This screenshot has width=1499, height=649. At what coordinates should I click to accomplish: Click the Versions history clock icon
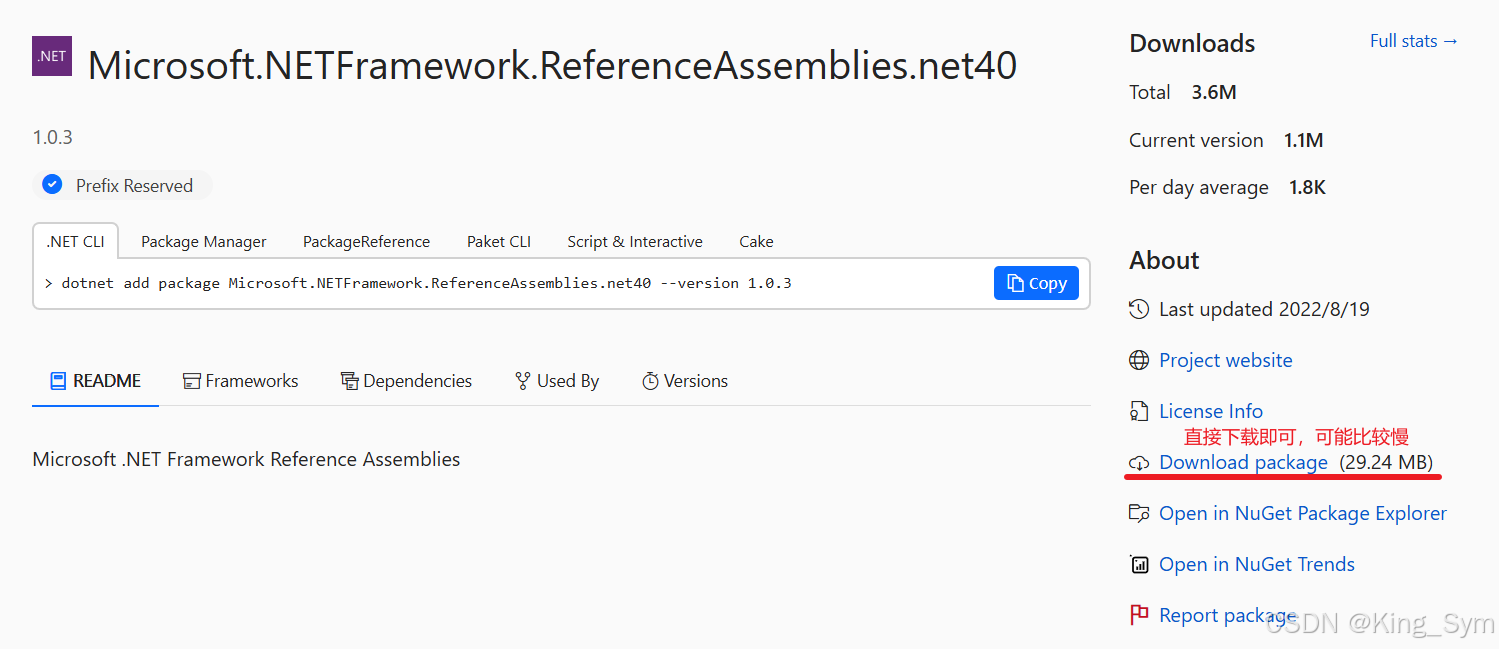[651, 380]
